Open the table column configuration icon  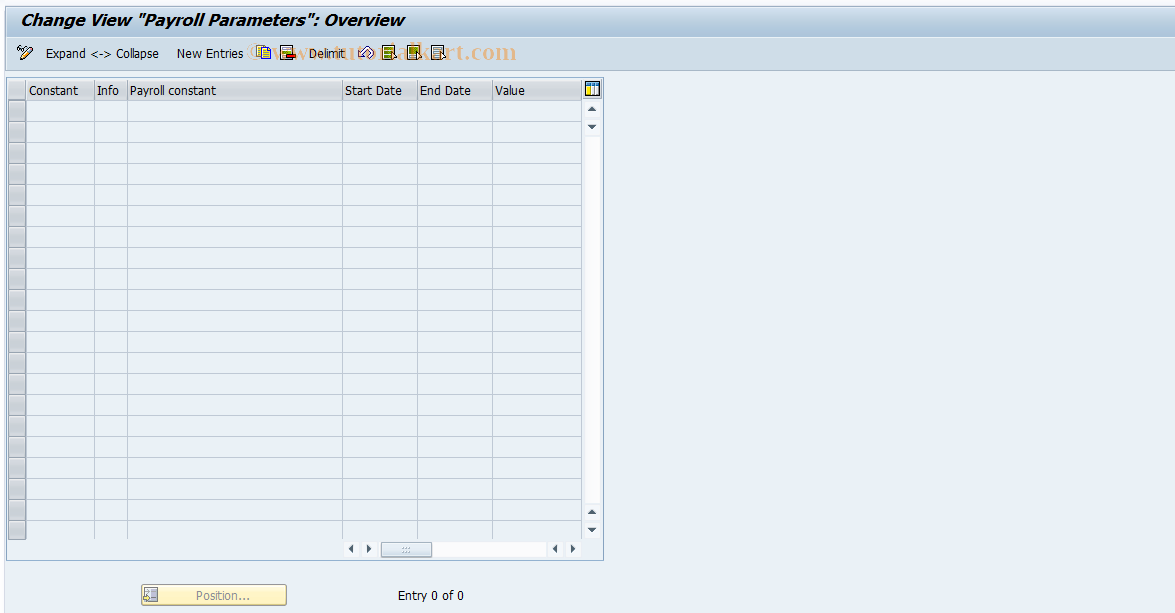click(x=592, y=89)
